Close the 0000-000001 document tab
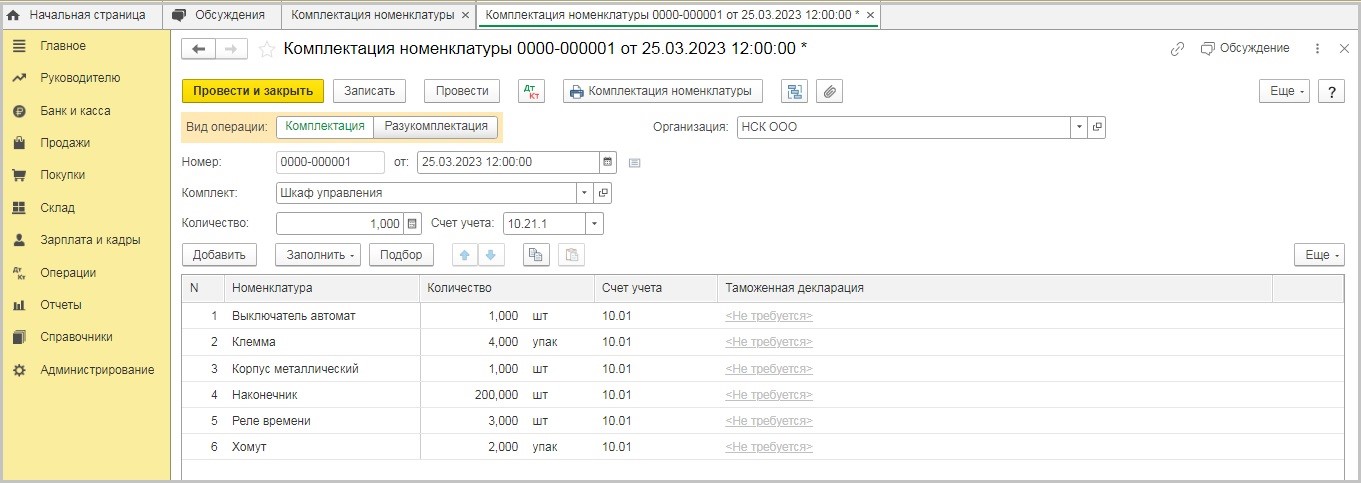This screenshot has height=483, width=1361. point(870,16)
